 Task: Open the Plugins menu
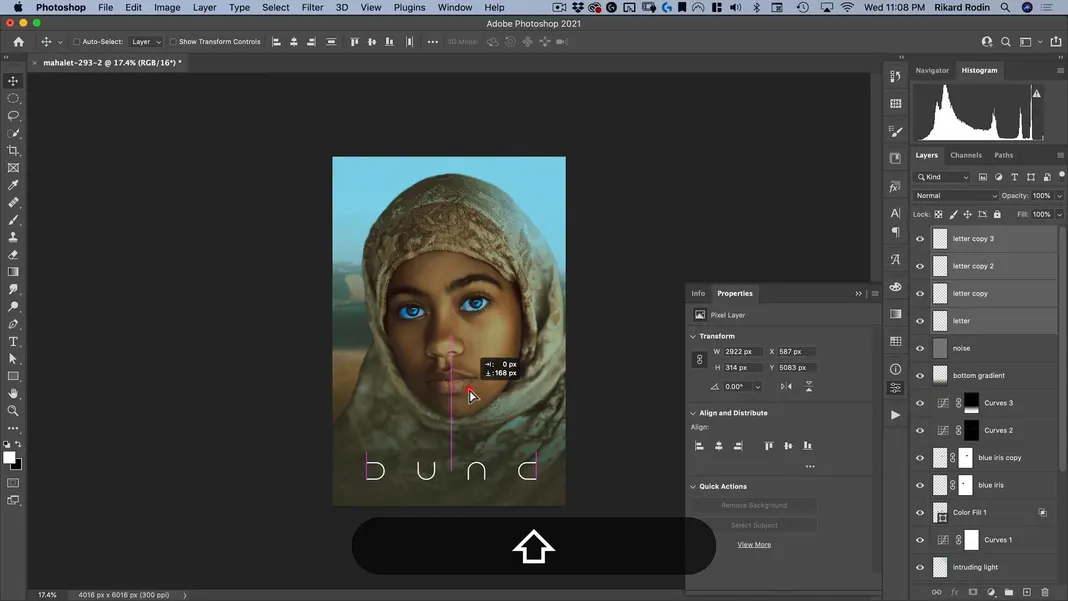[409, 7]
